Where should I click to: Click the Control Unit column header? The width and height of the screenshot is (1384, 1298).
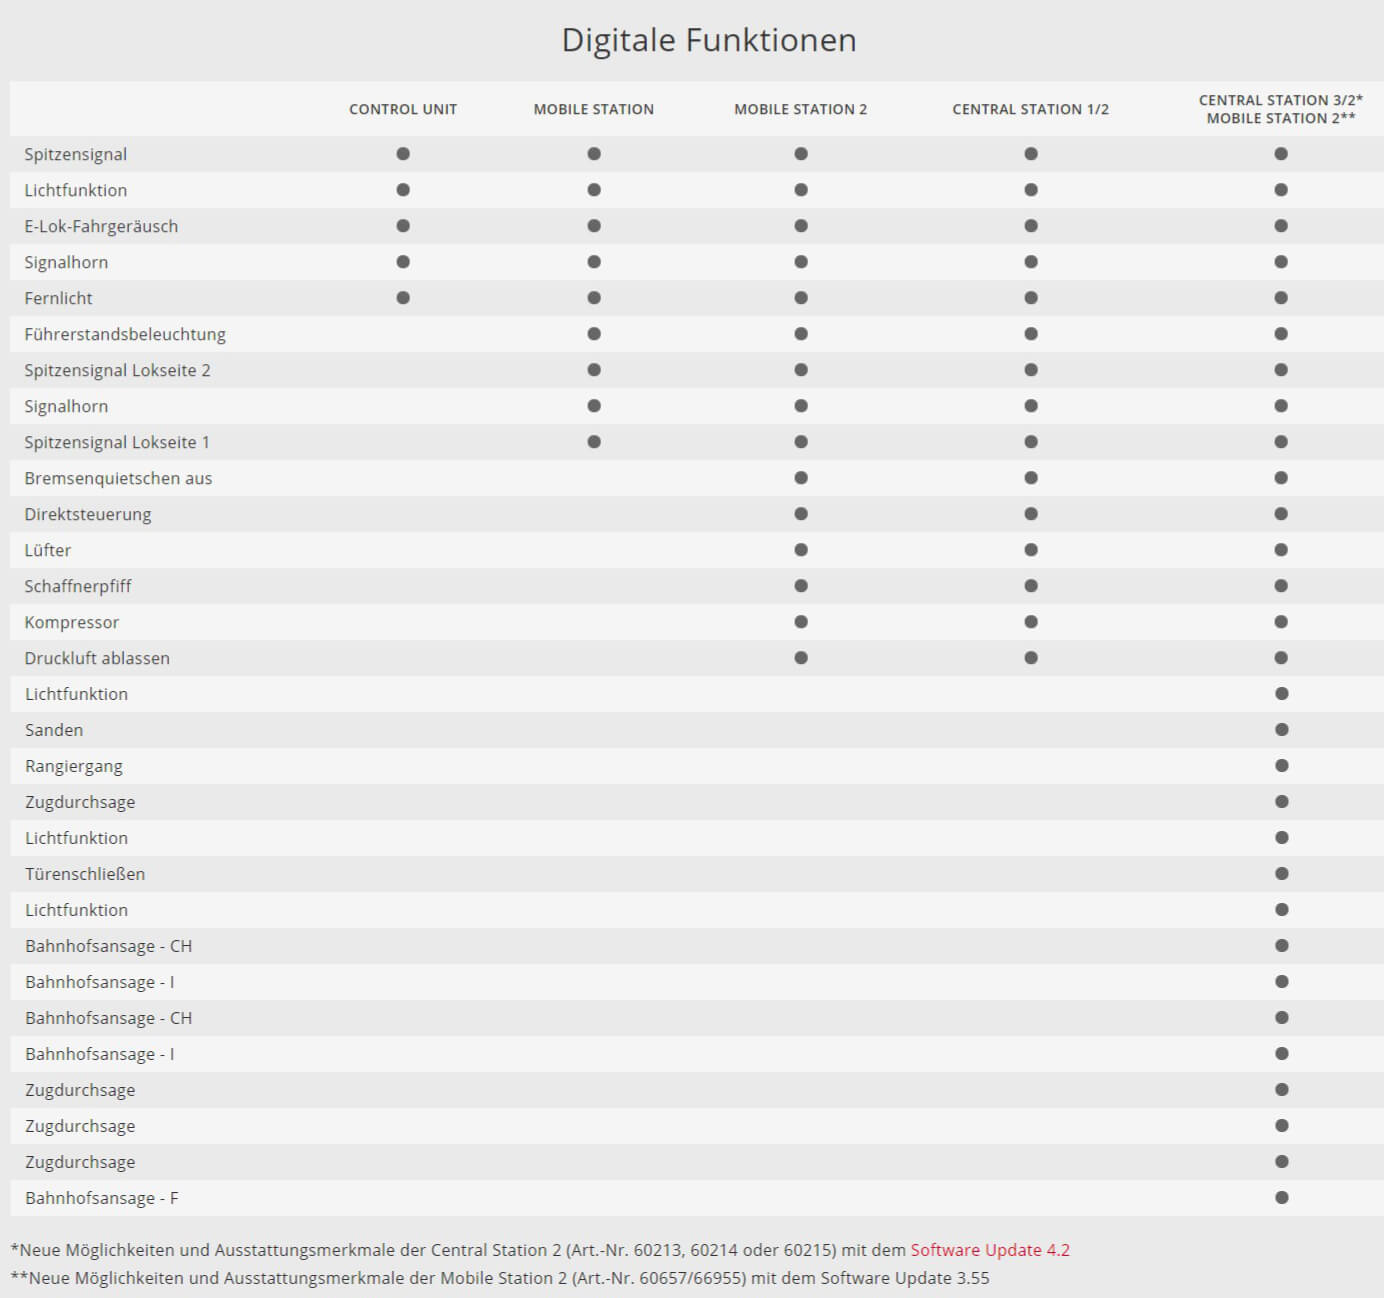[x=403, y=109]
